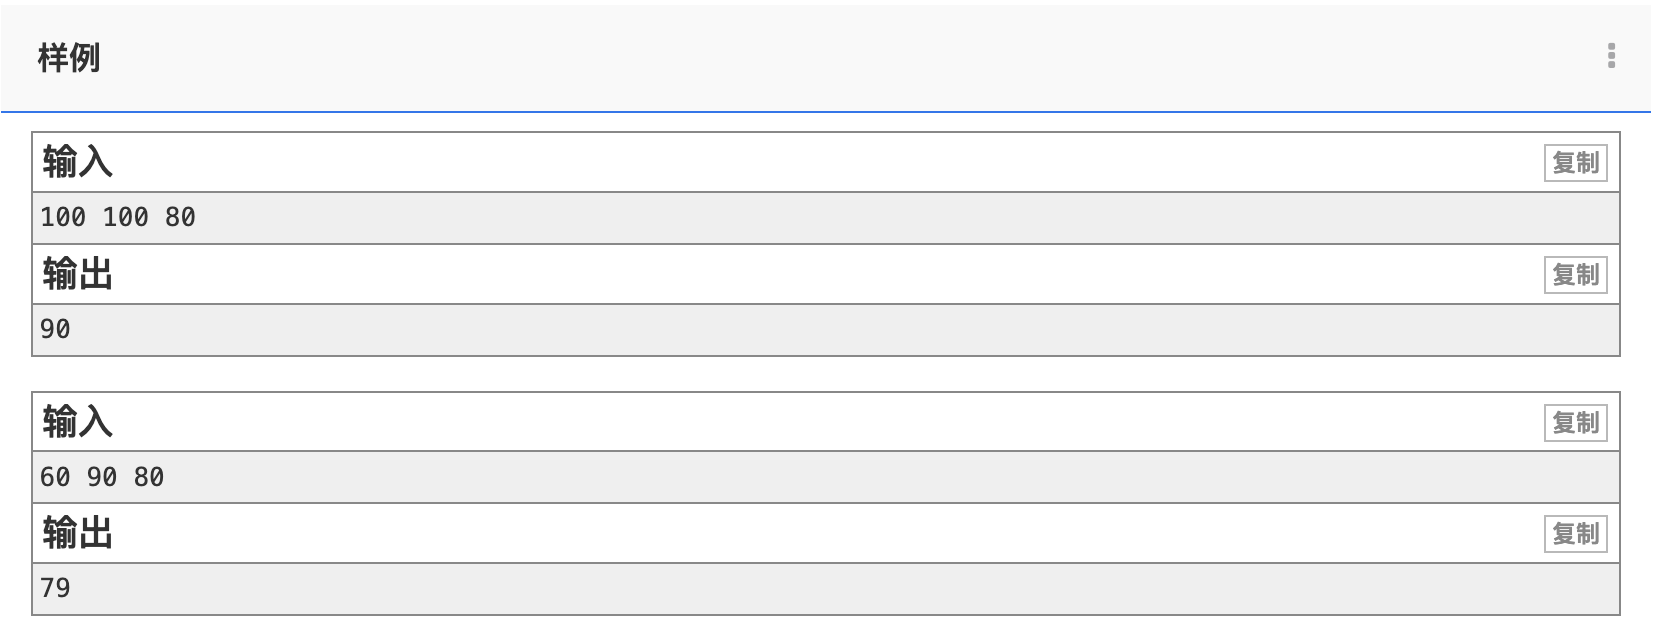This screenshot has height=620, width=1654.
Task: Click the 样例 section heading
Action: (69, 58)
